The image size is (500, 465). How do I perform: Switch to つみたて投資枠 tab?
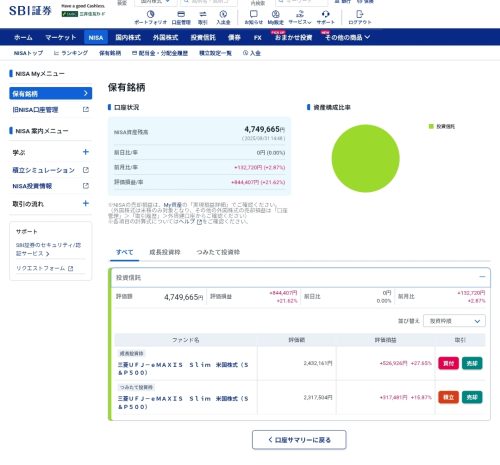[218, 252]
